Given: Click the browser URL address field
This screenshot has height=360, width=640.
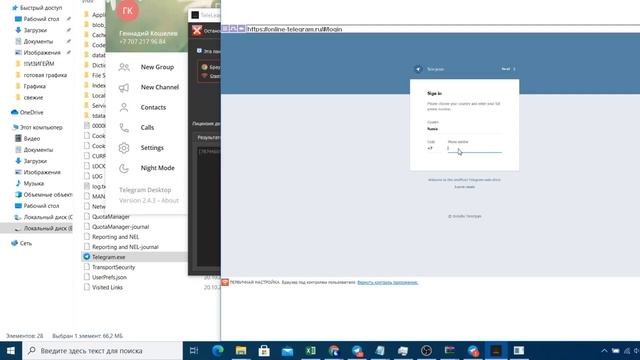Looking at the screenshot, I should pos(443,29).
